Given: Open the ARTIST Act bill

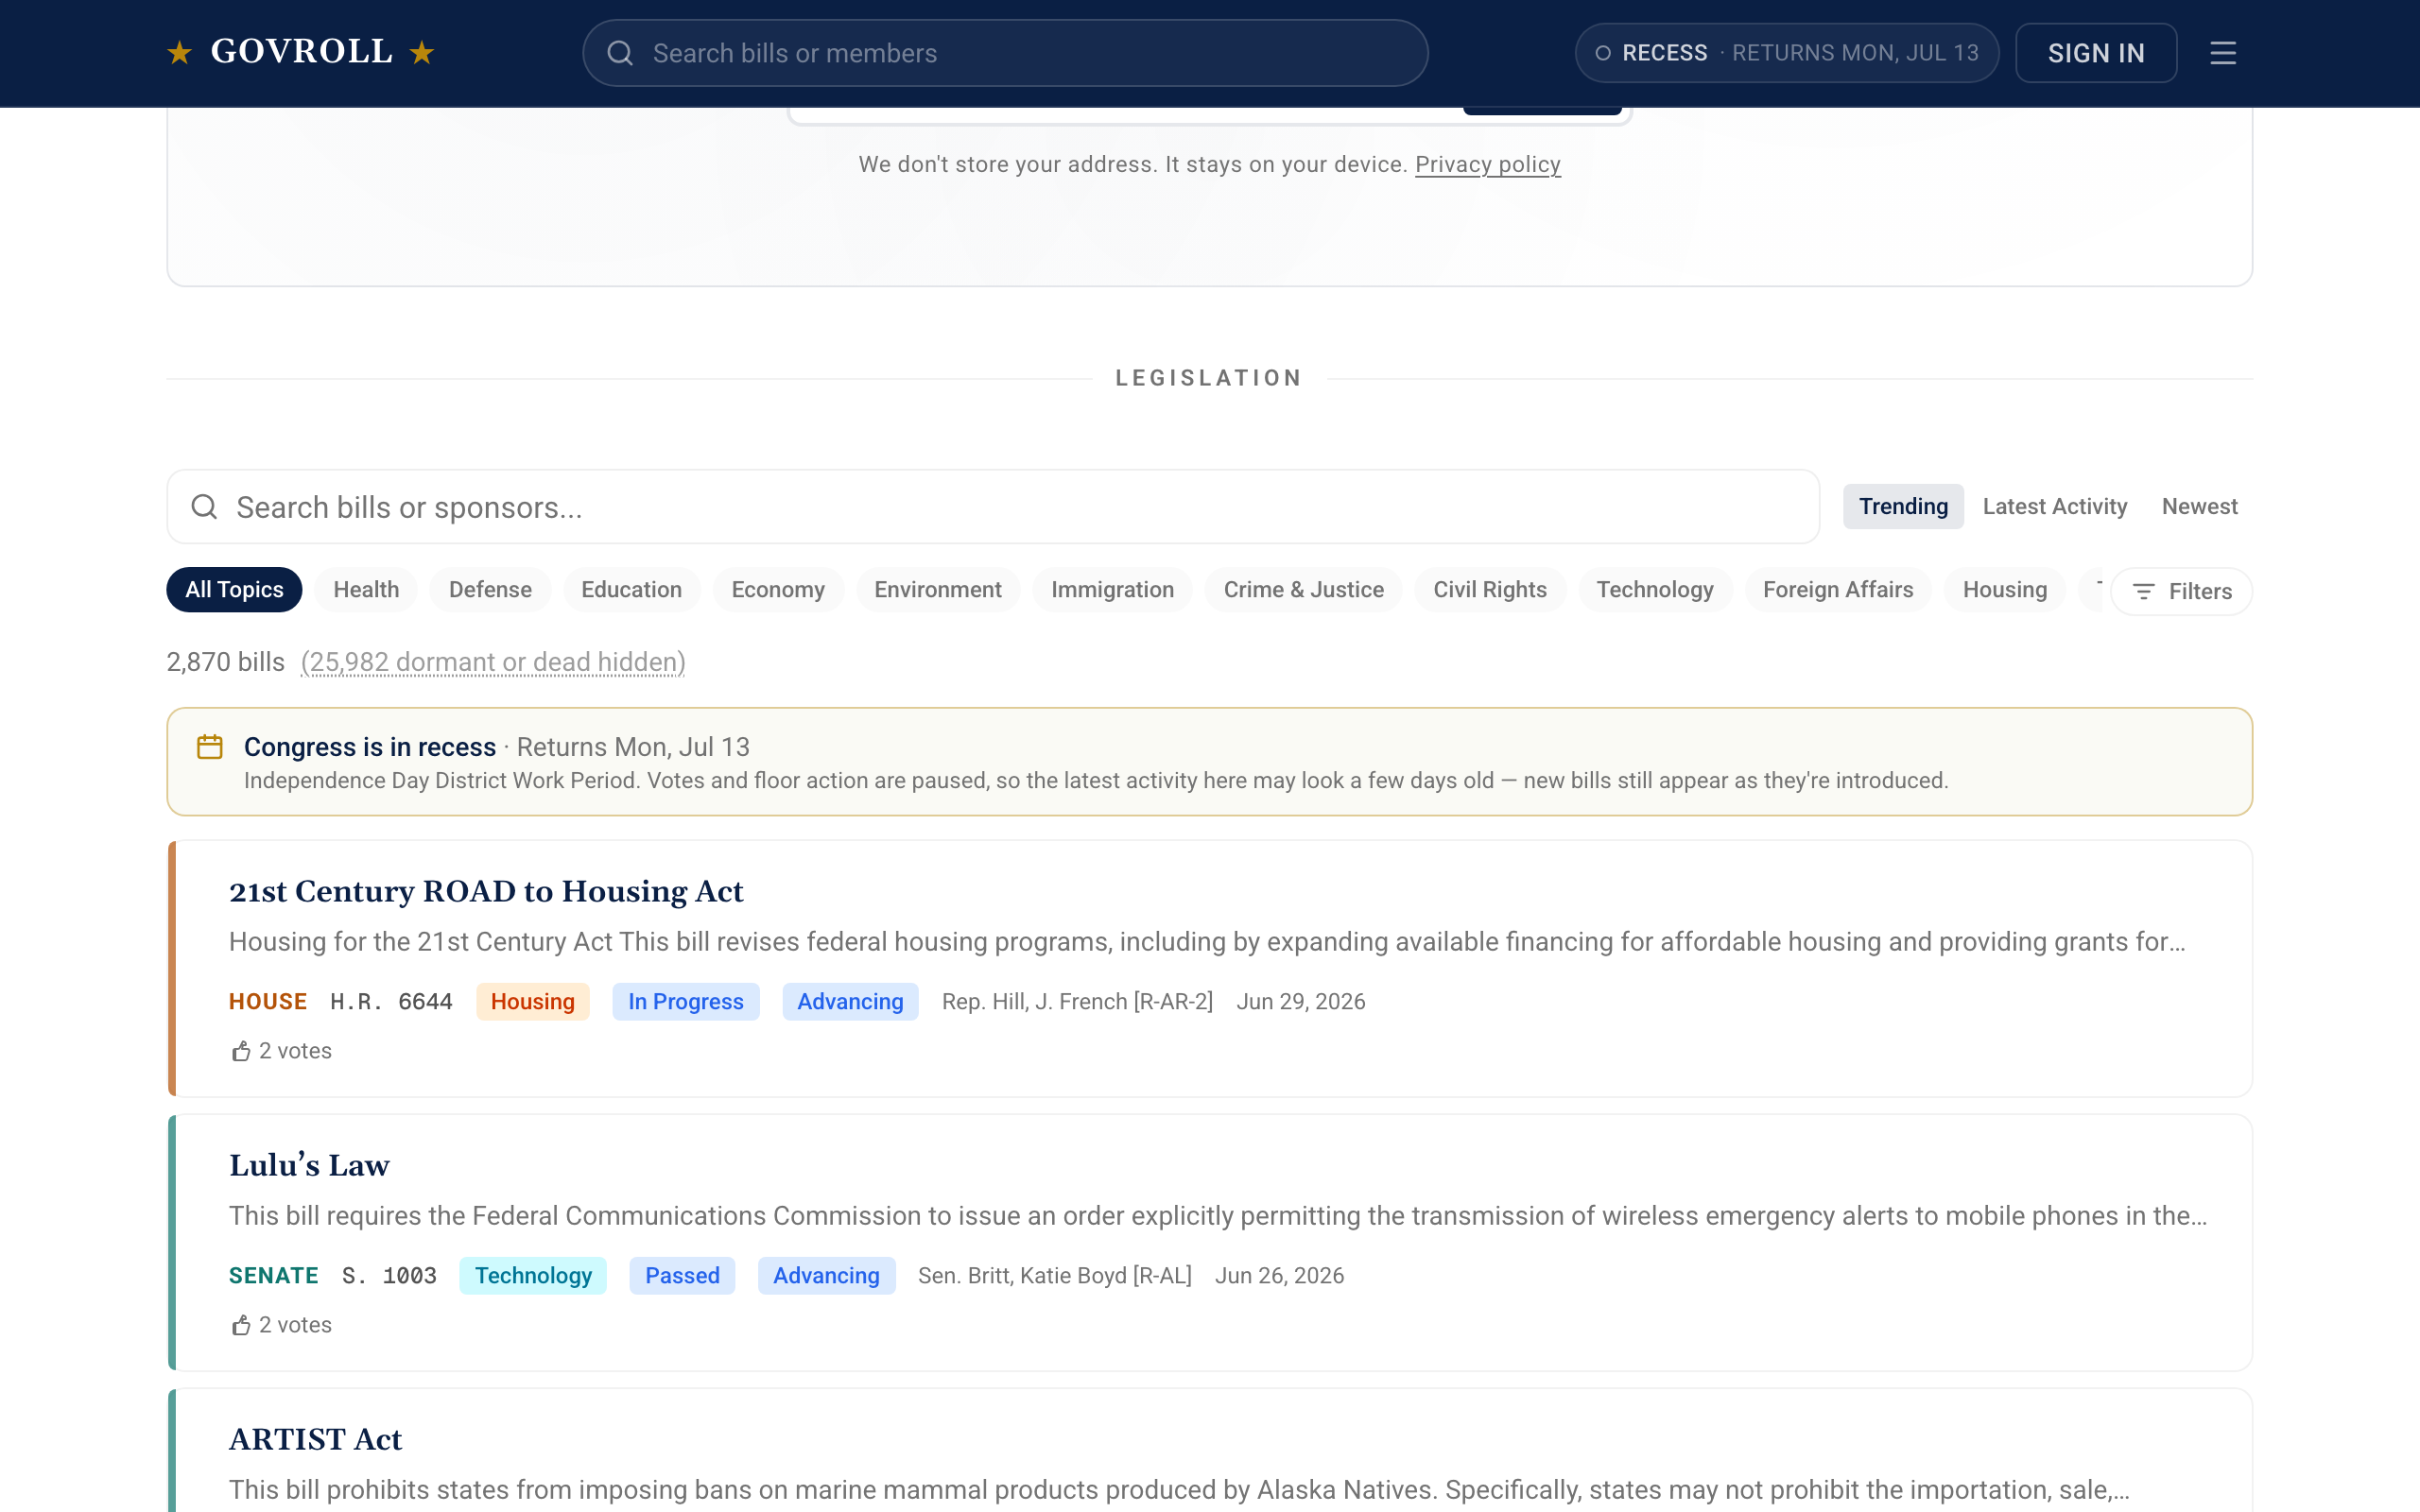Looking at the screenshot, I should pos(315,1439).
